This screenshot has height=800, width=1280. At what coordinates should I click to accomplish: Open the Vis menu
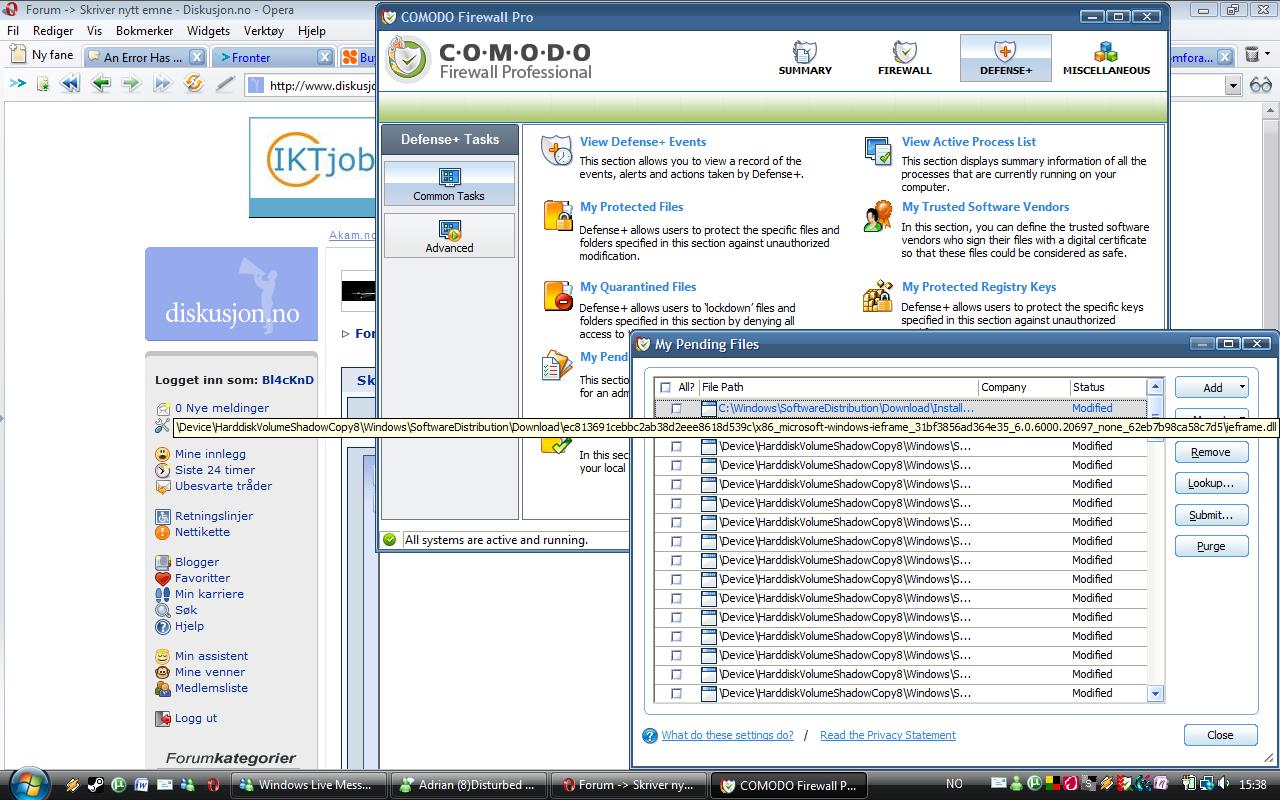(x=94, y=31)
